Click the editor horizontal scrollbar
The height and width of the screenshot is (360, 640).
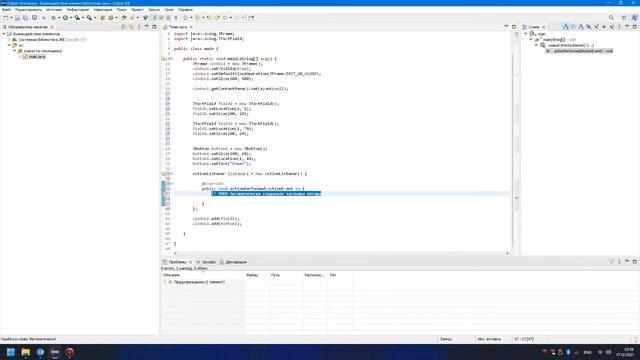(341, 253)
